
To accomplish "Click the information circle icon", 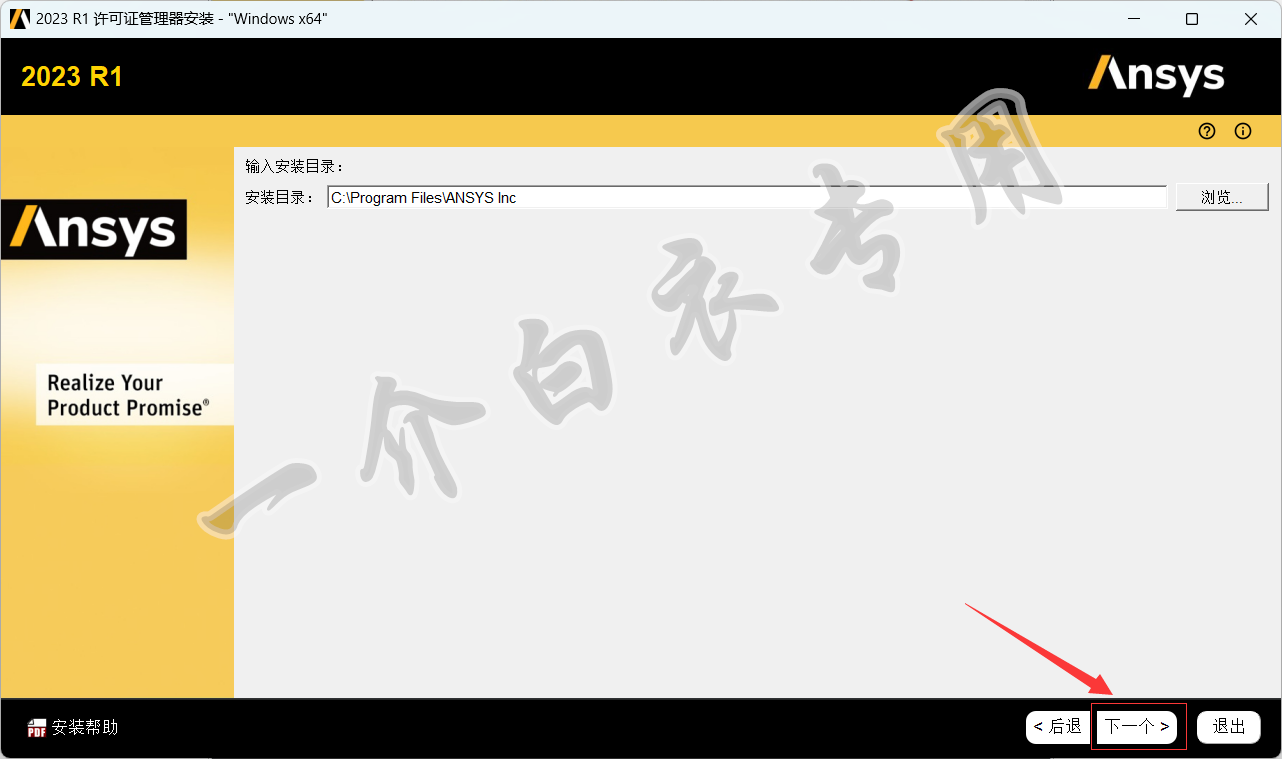I will point(1243,131).
